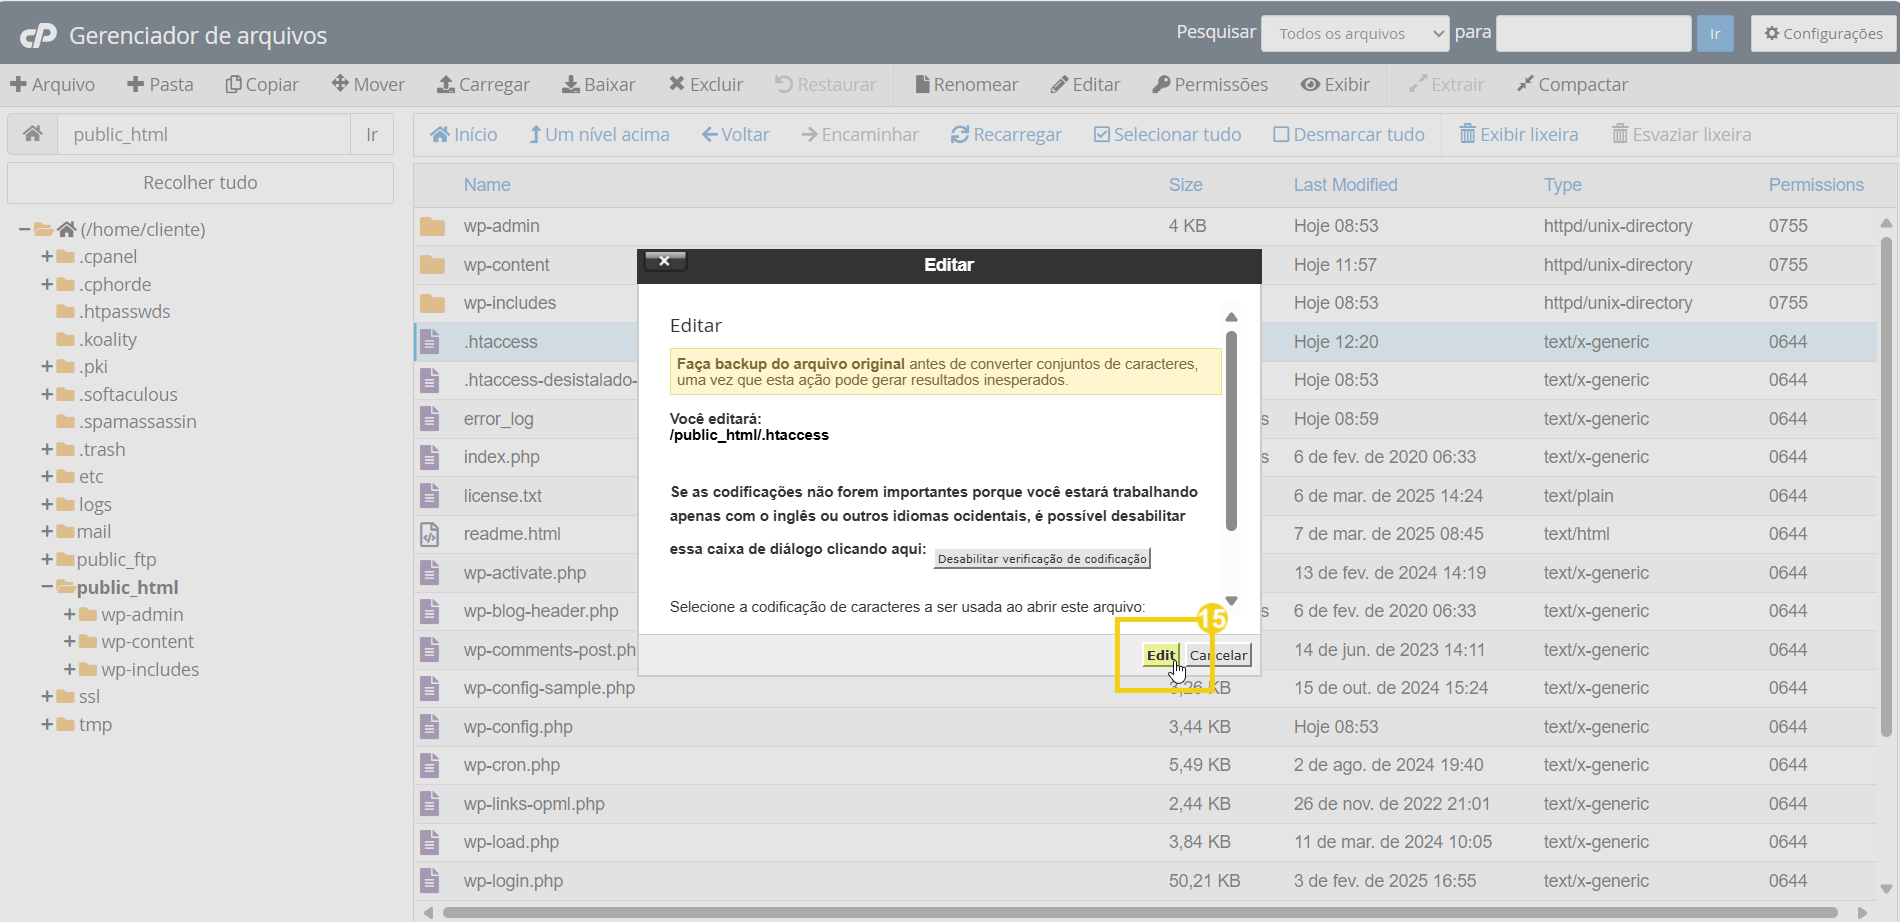This screenshot has width=1900, height=922.
Task: Sort files by Name column
Action: [487, 185]
